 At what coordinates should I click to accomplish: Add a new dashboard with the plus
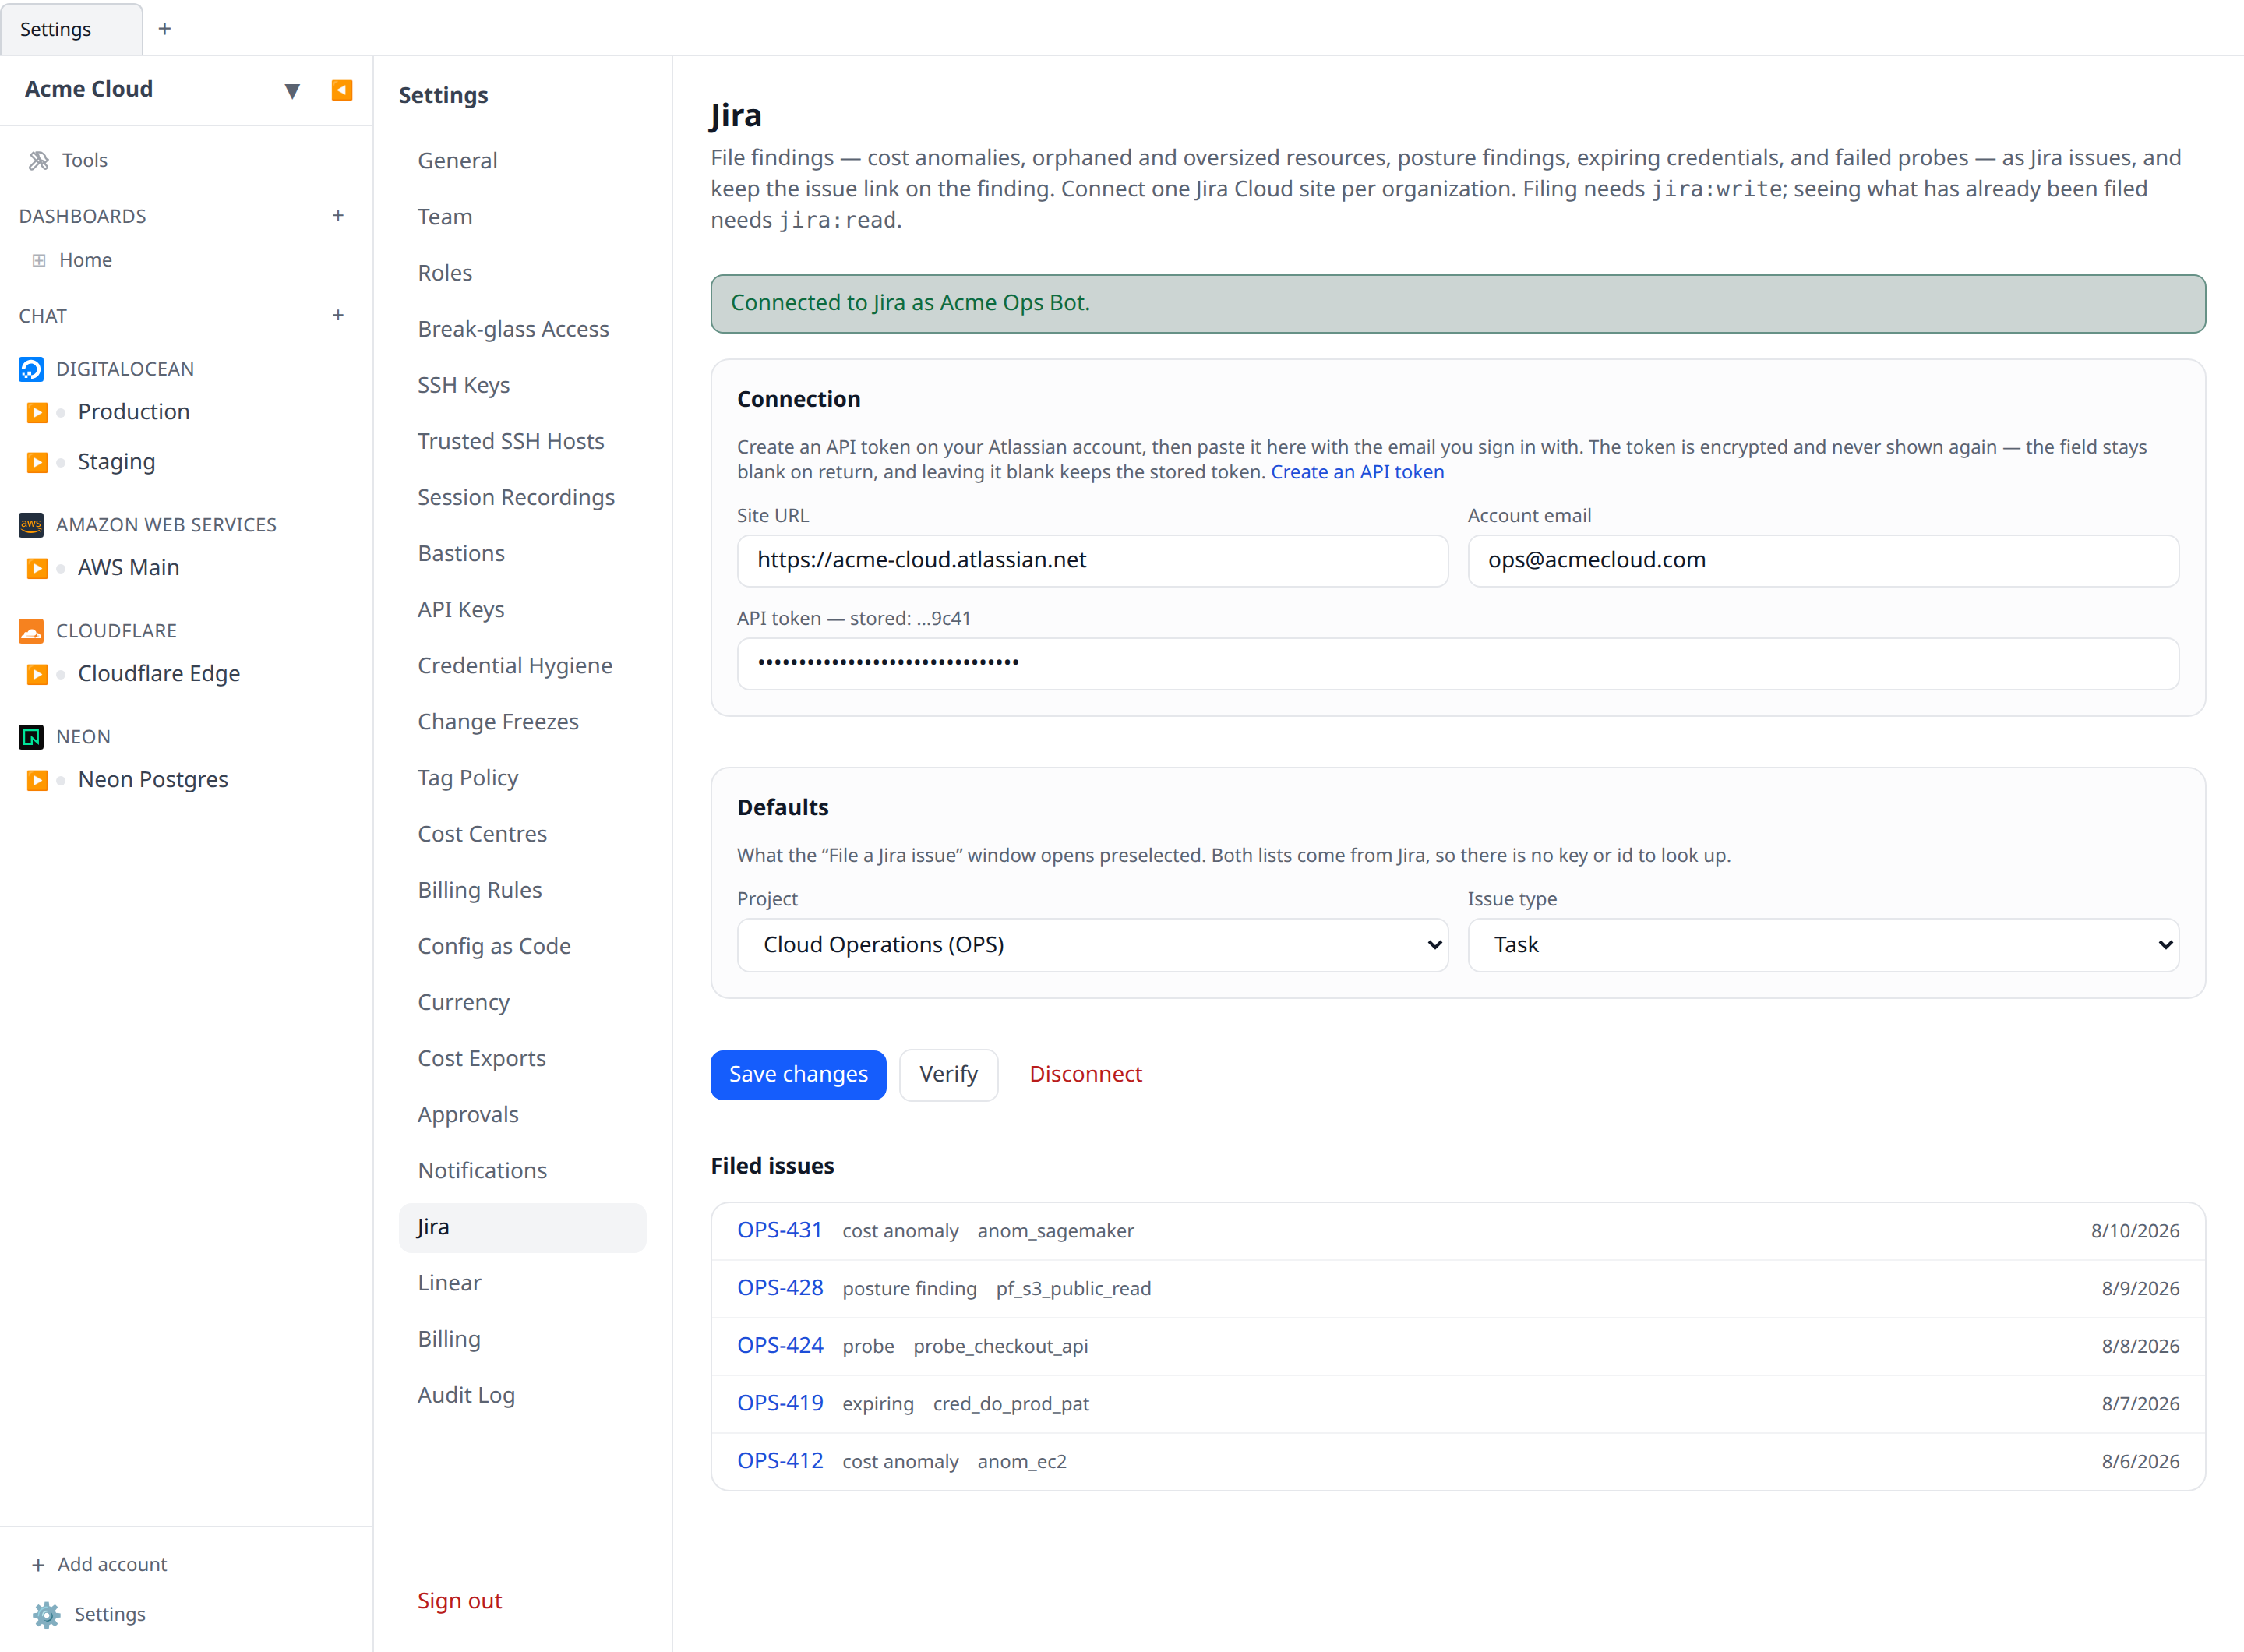pos(338,215)
